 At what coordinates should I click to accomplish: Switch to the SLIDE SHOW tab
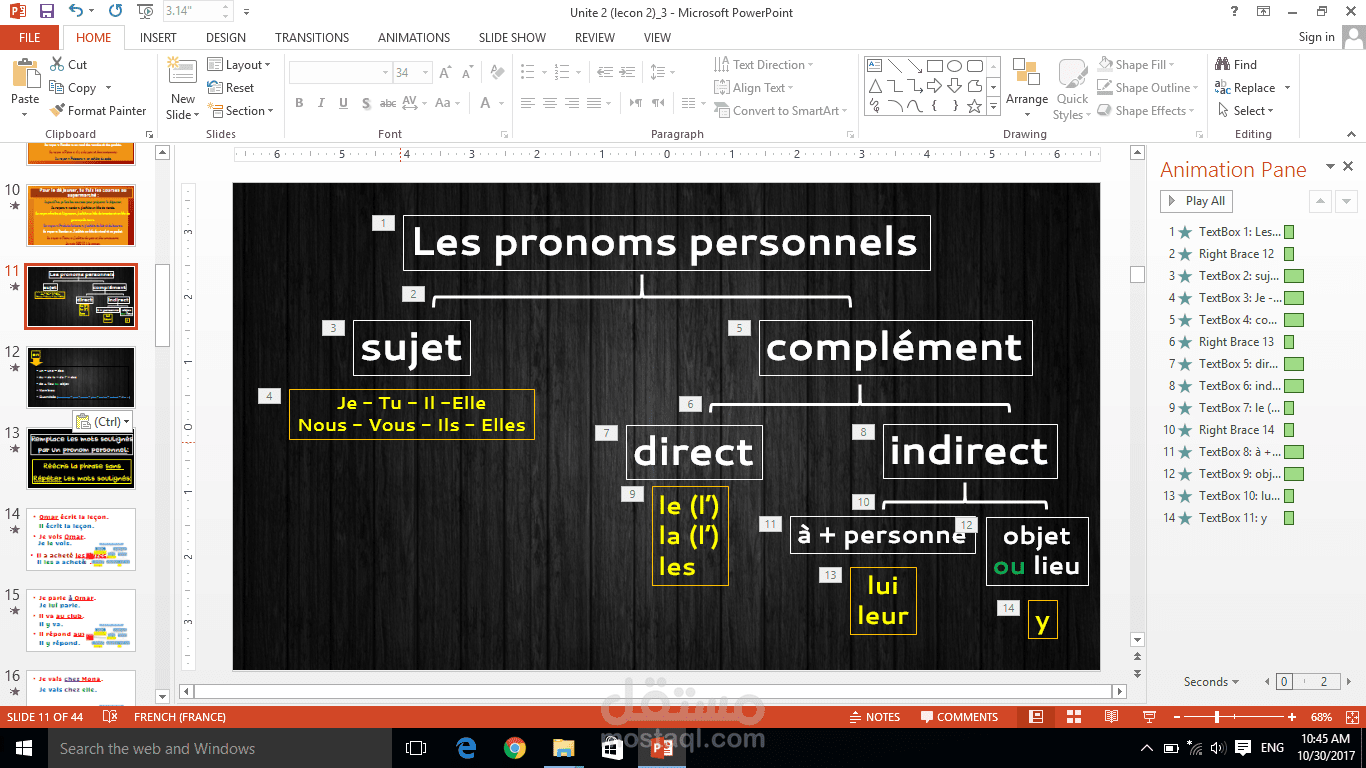(x=512, y=37)
